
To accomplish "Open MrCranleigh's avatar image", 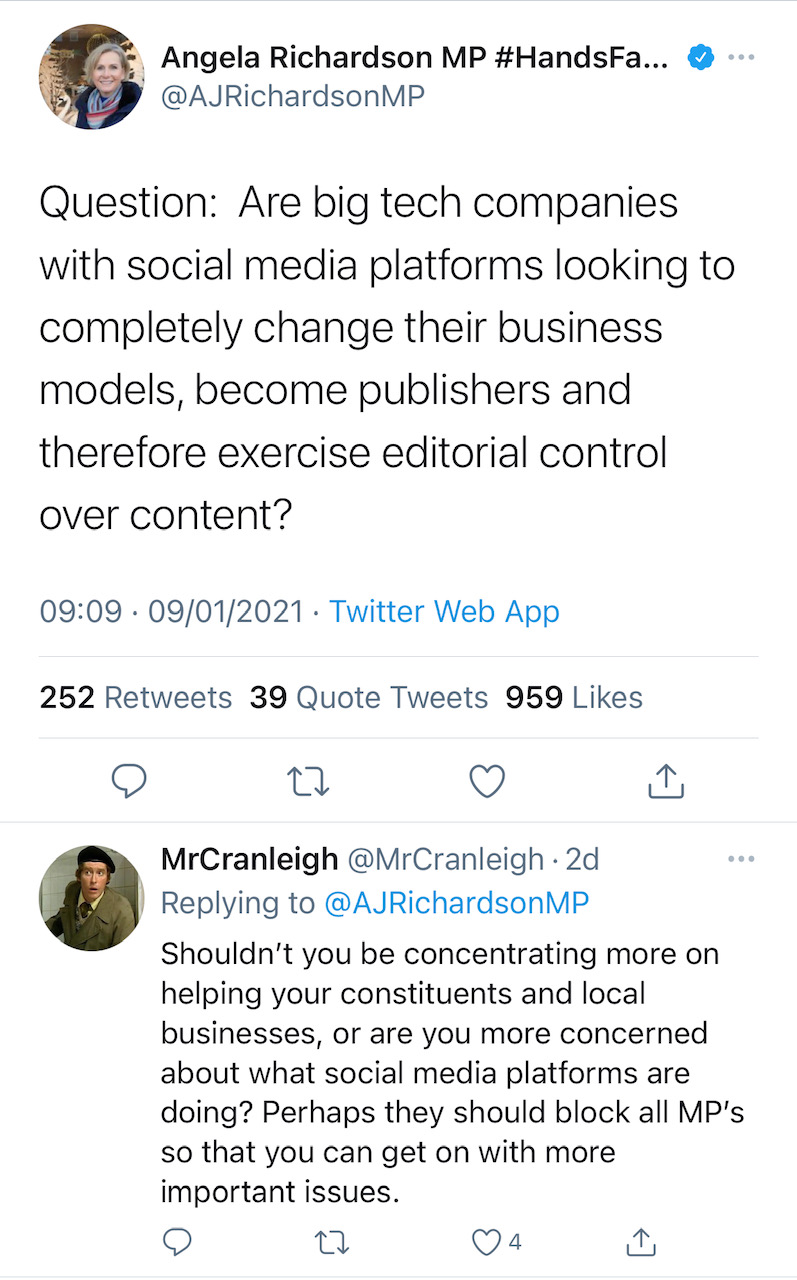I will click(90, 897).
